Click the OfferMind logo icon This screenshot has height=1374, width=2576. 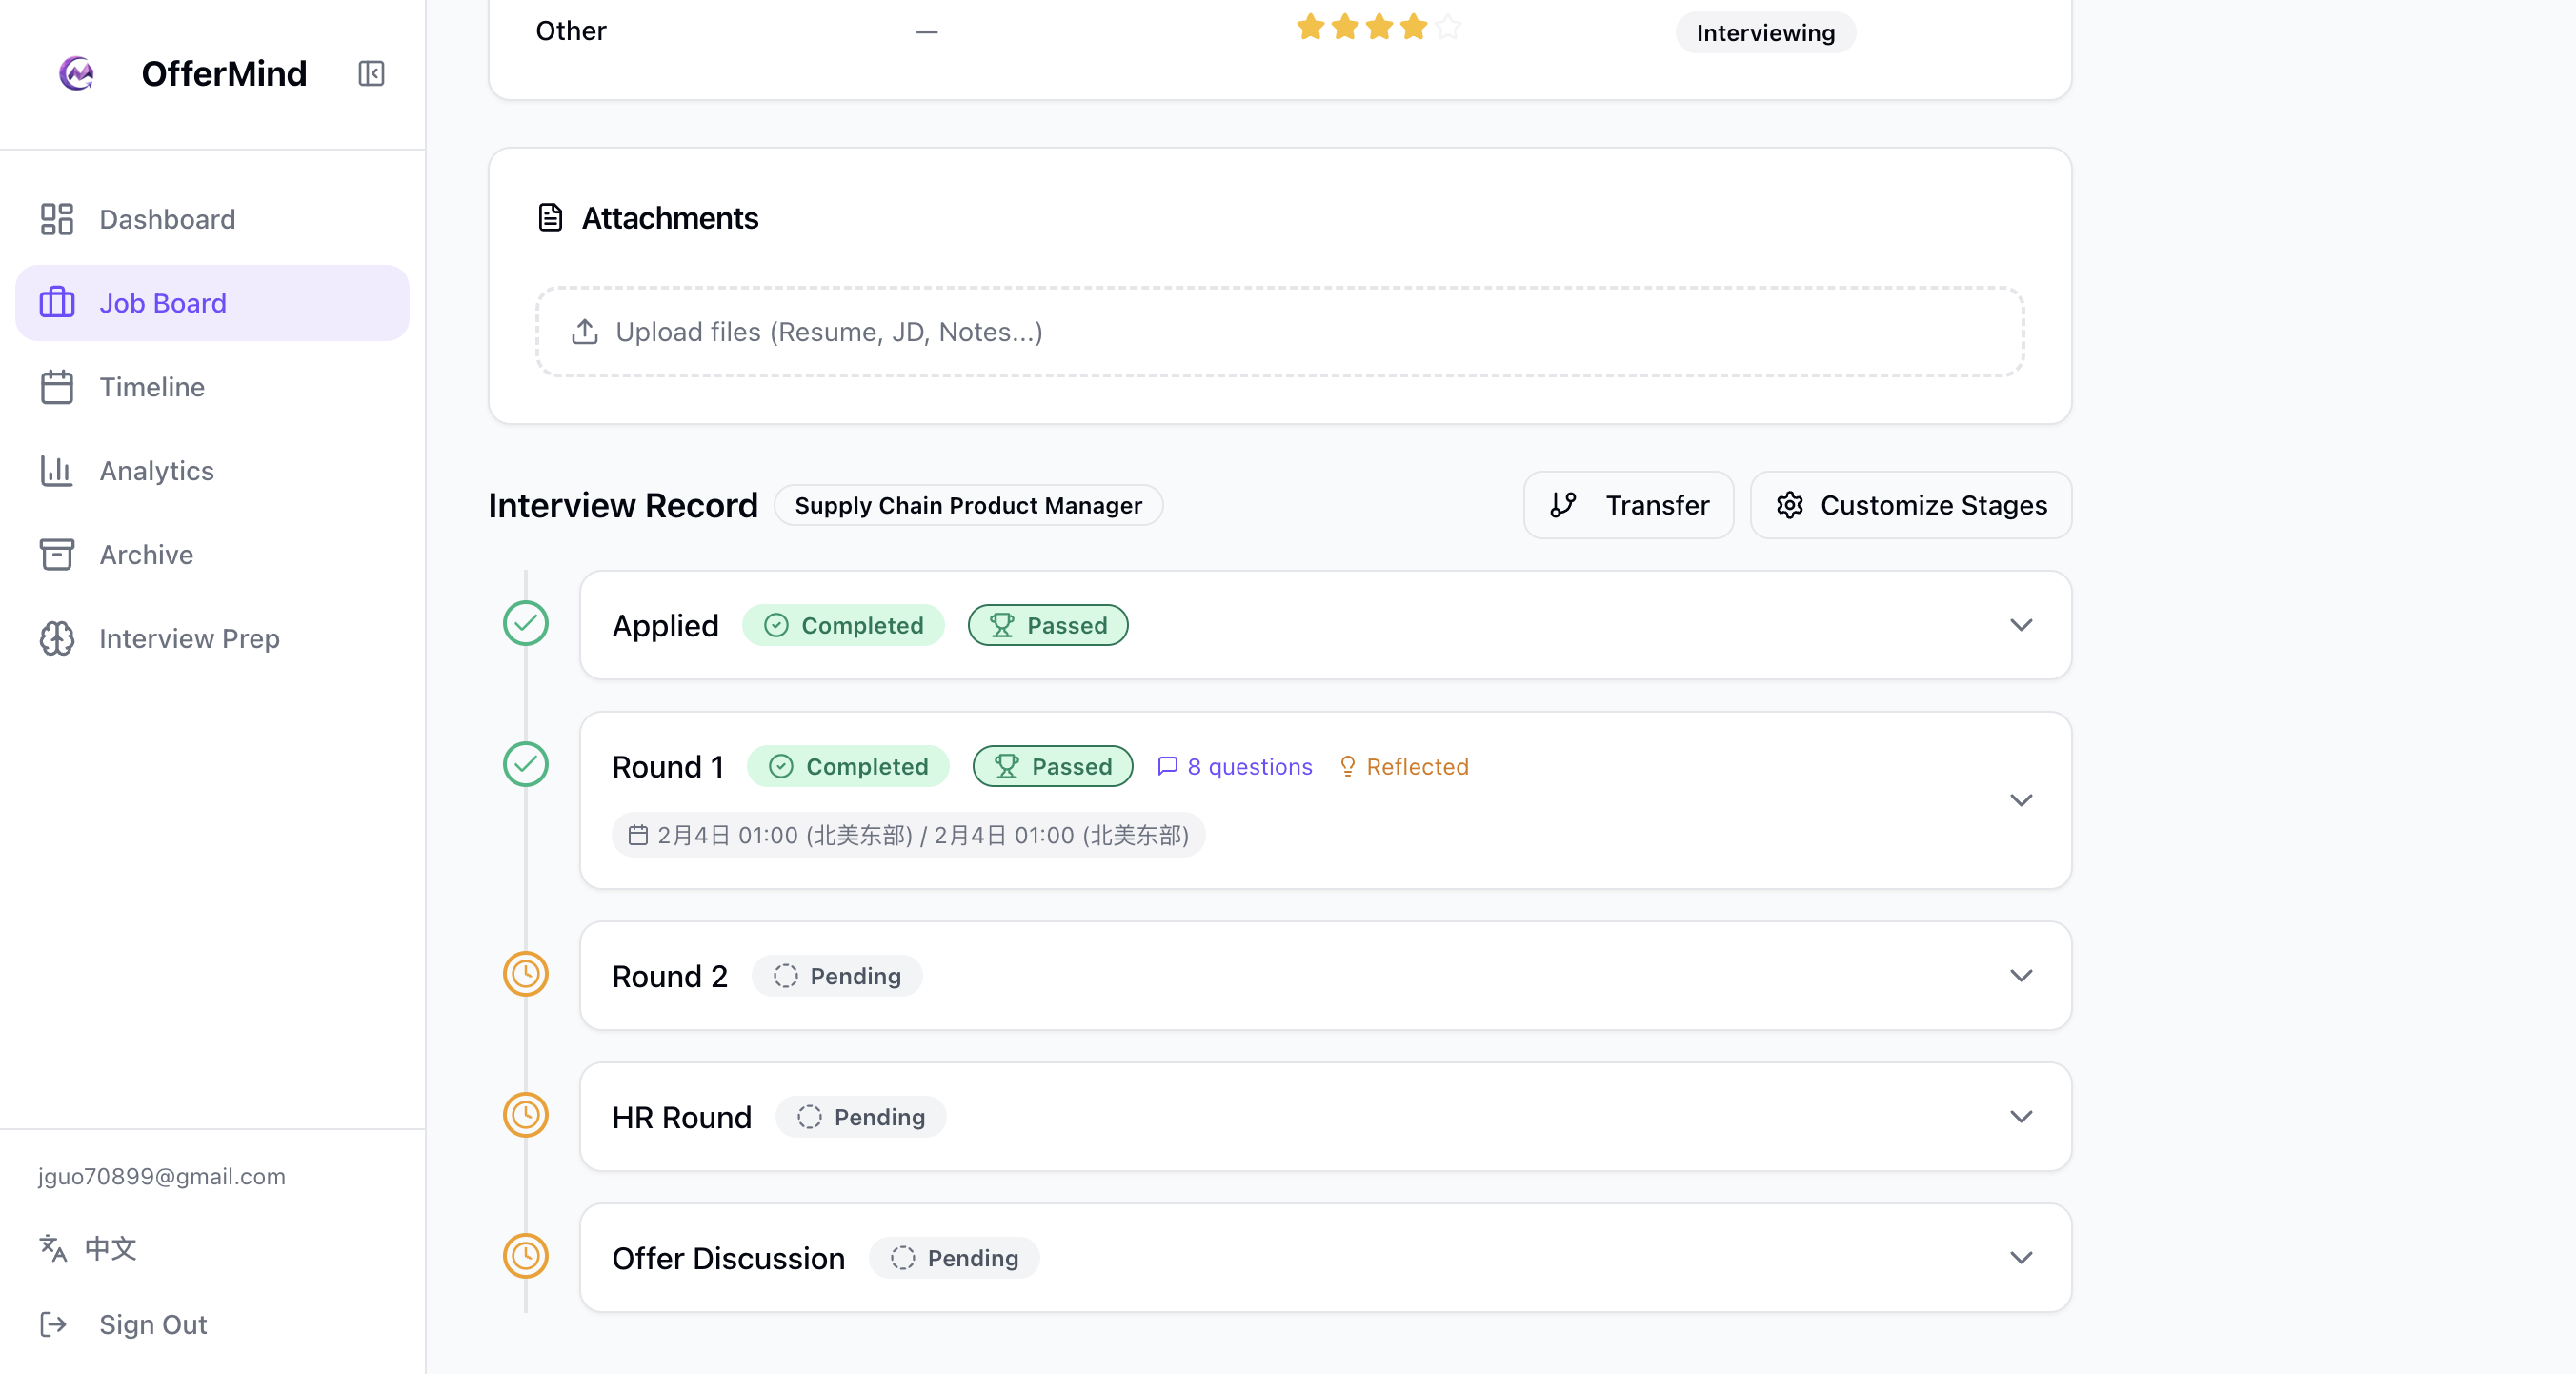77,73
